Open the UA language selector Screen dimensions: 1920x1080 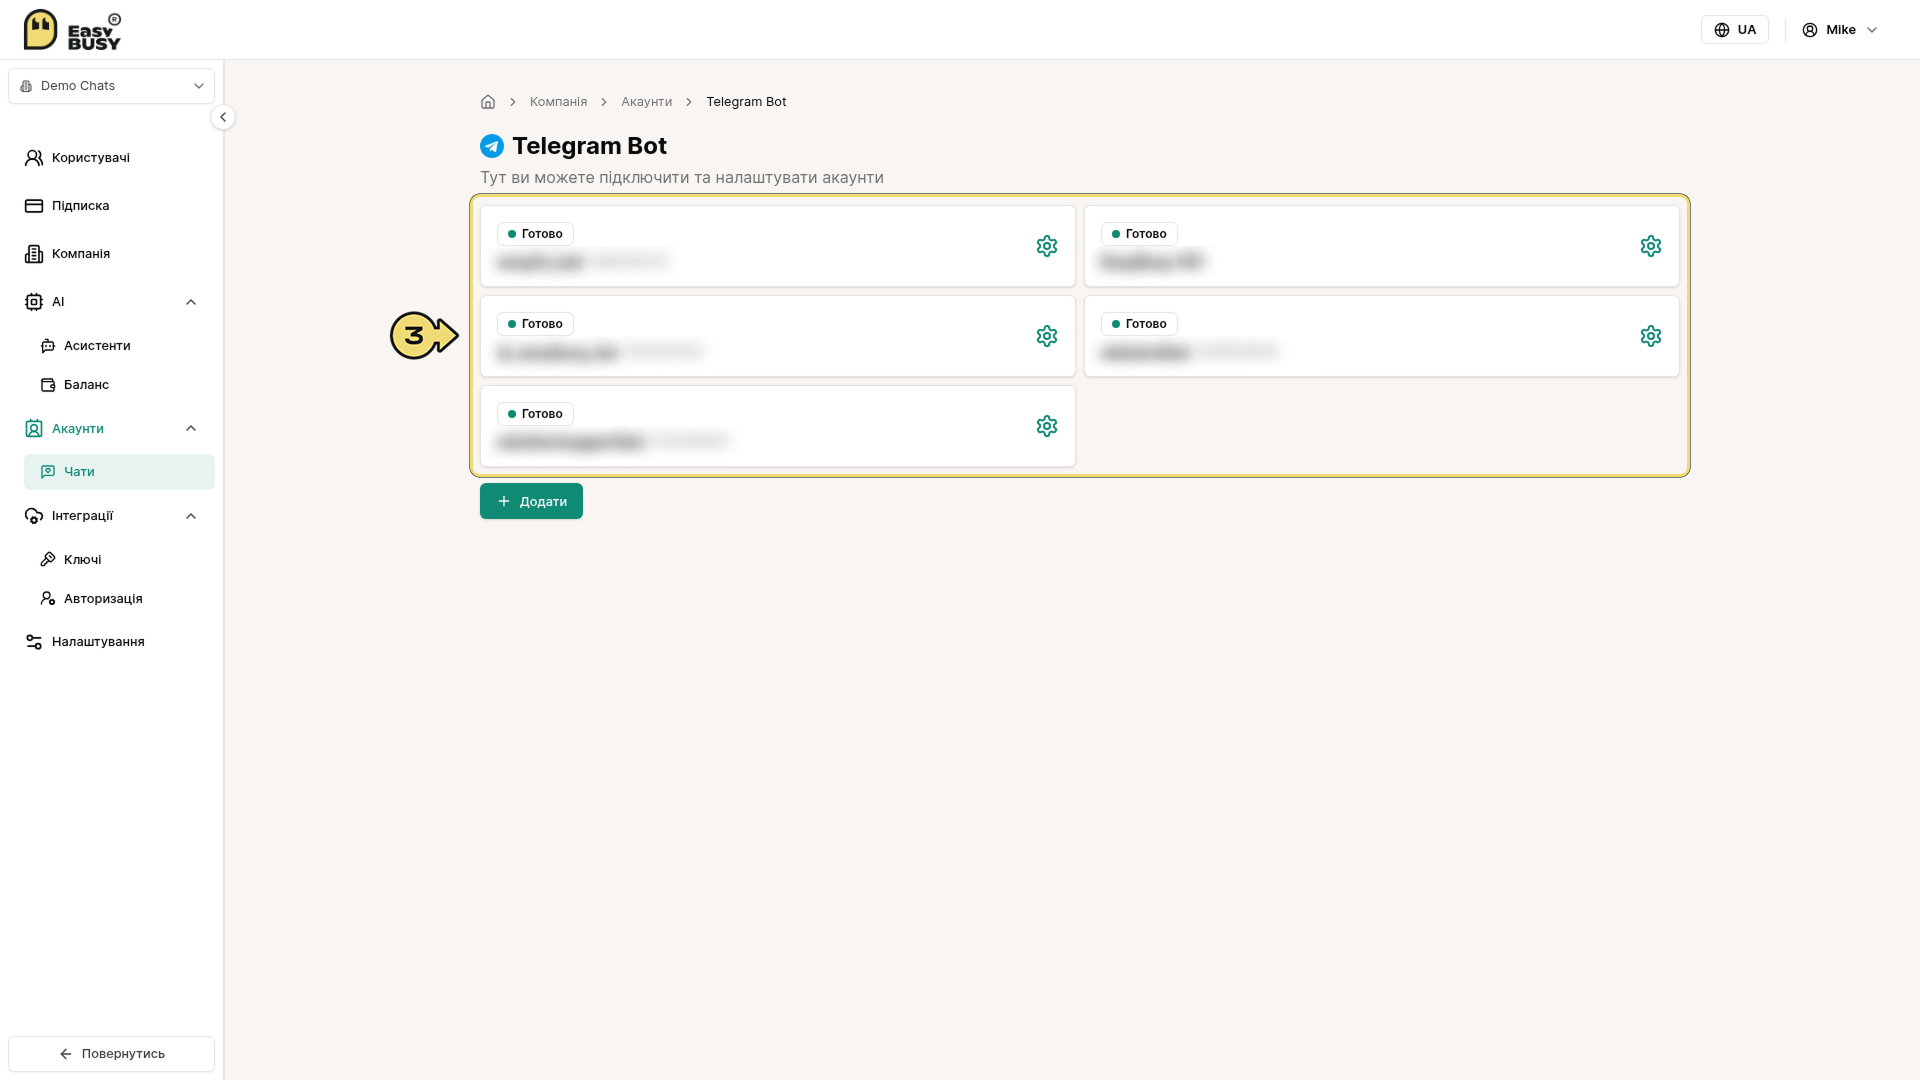coord(1735,30)
